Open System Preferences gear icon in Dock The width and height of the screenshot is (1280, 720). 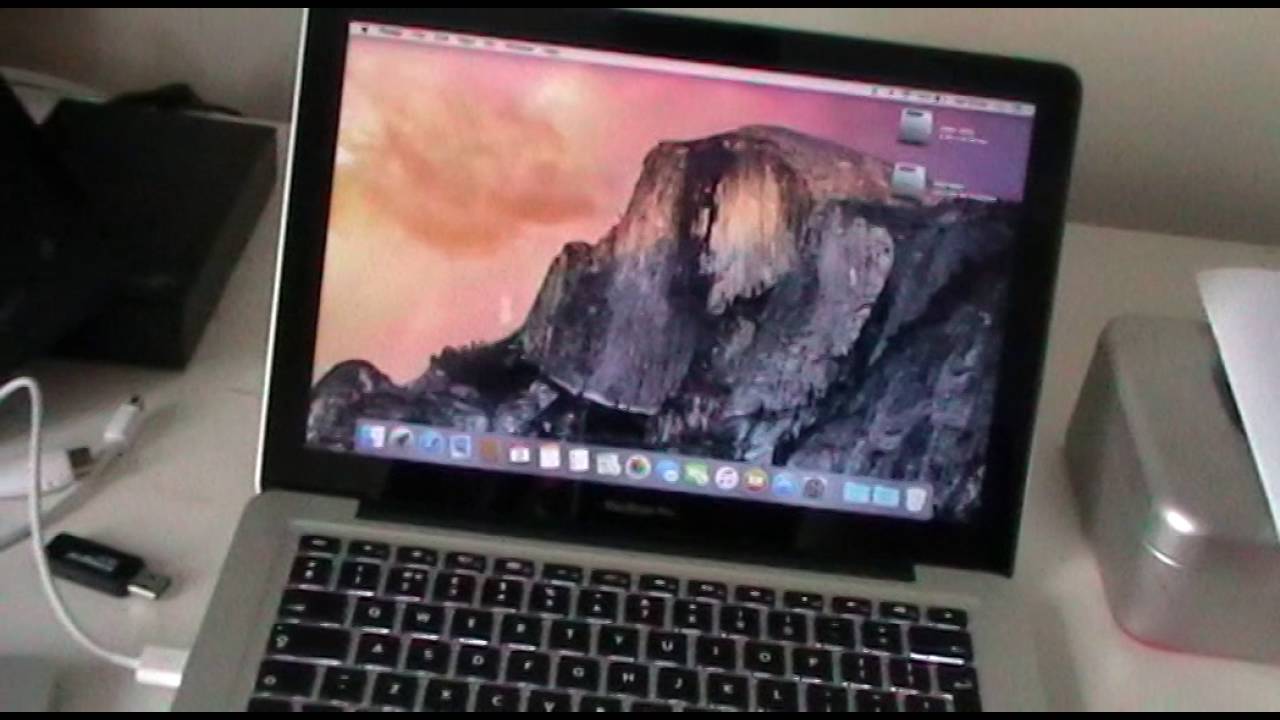(x=814, y=488)
